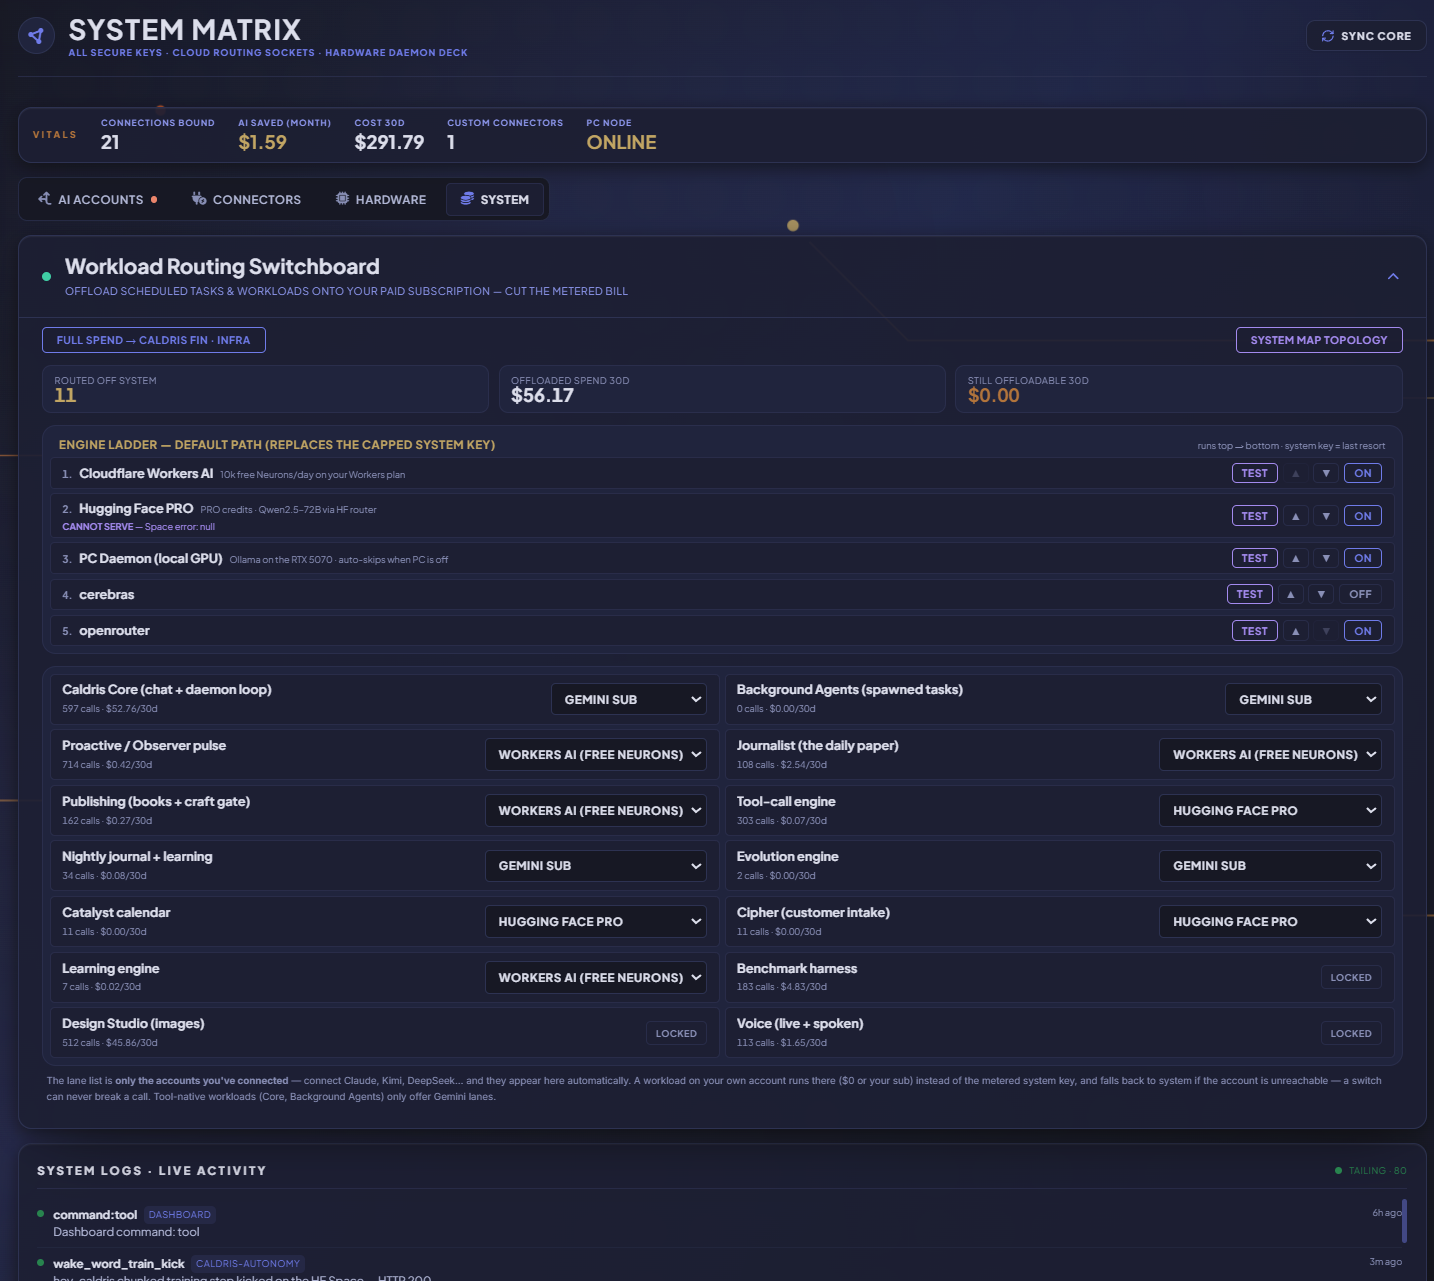This screenshot has width=1434, height=1281.
Task: Open Caldris Core lane dropdown
Action: (629, 699)
